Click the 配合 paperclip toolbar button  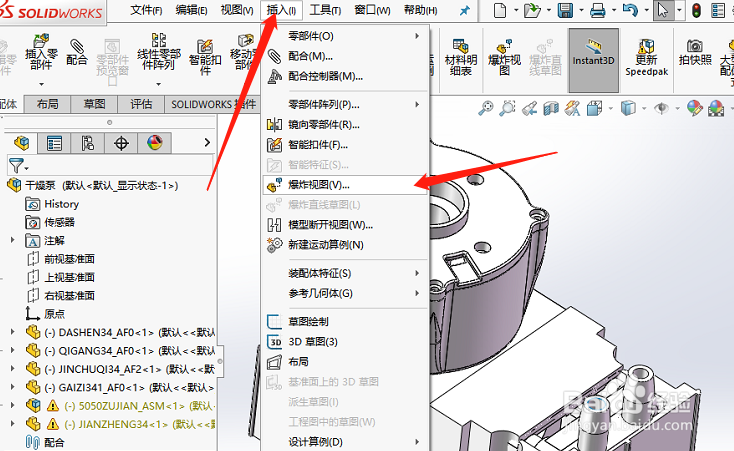tap(77, 51)
